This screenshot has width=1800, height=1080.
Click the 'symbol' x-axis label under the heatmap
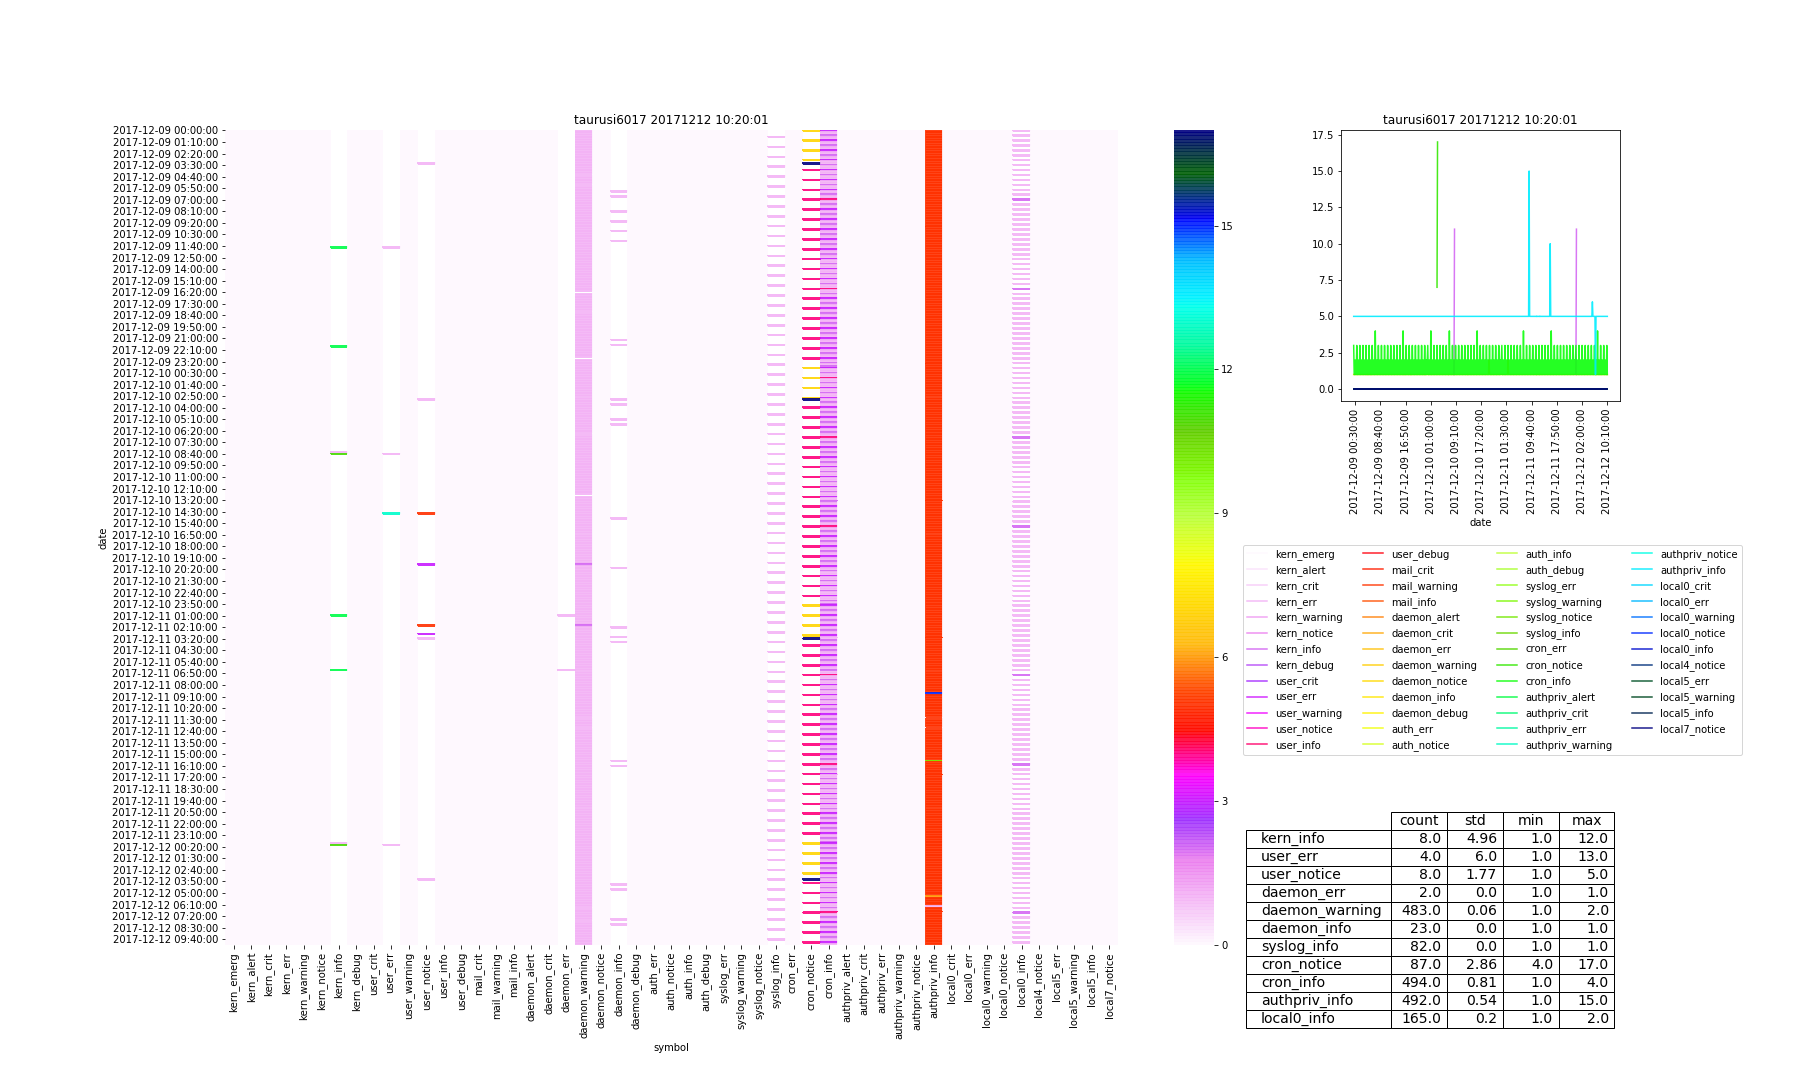[671, 1047]
